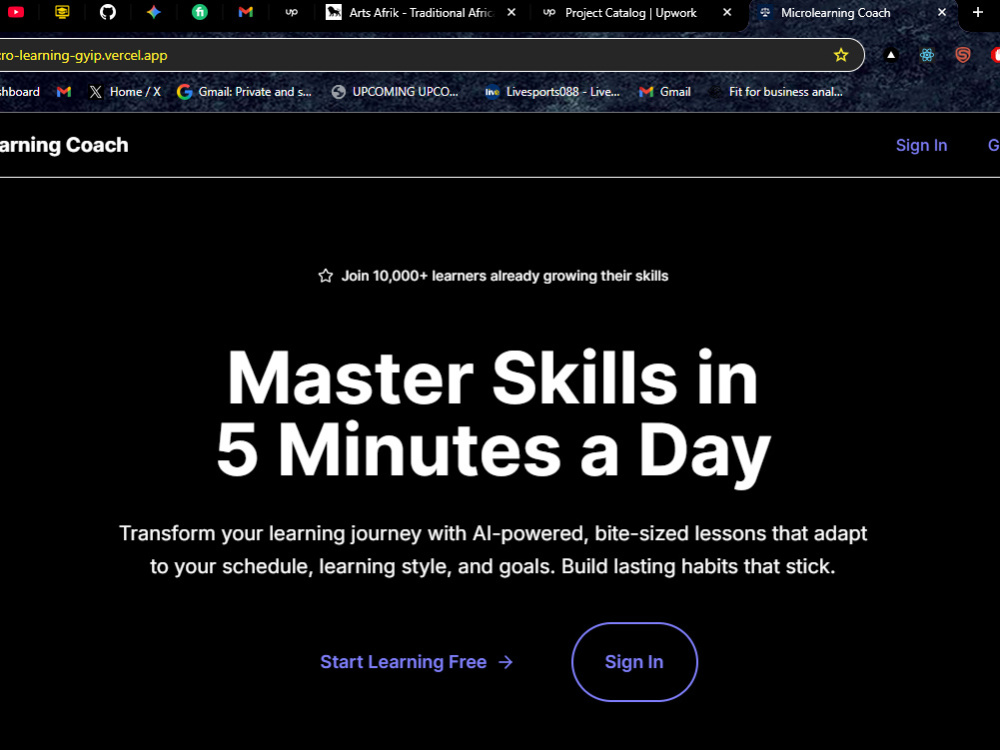The height and width of the screenshot is (750, 1000).
Task: Open the Livesports088 bookmark
Action: [552, 92]
